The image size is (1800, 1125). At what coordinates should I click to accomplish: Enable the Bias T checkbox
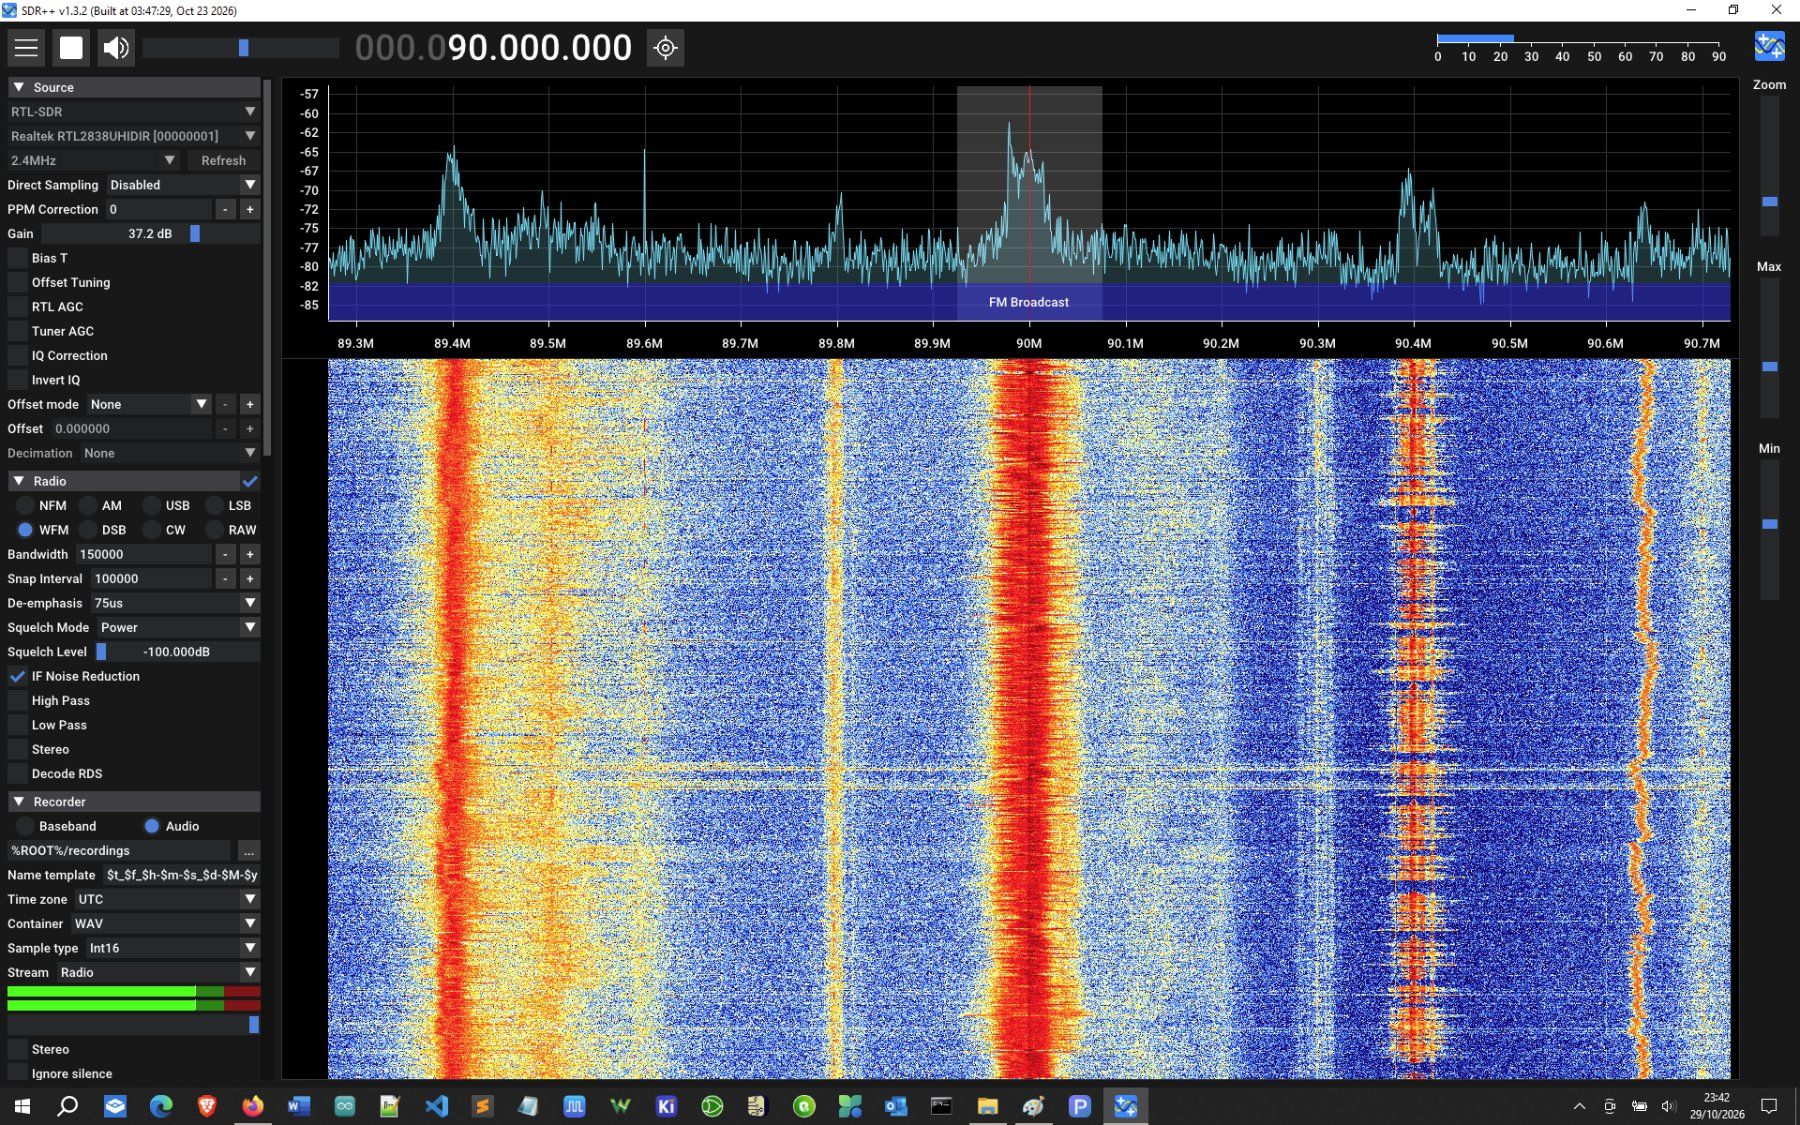(x=17, y=258)
